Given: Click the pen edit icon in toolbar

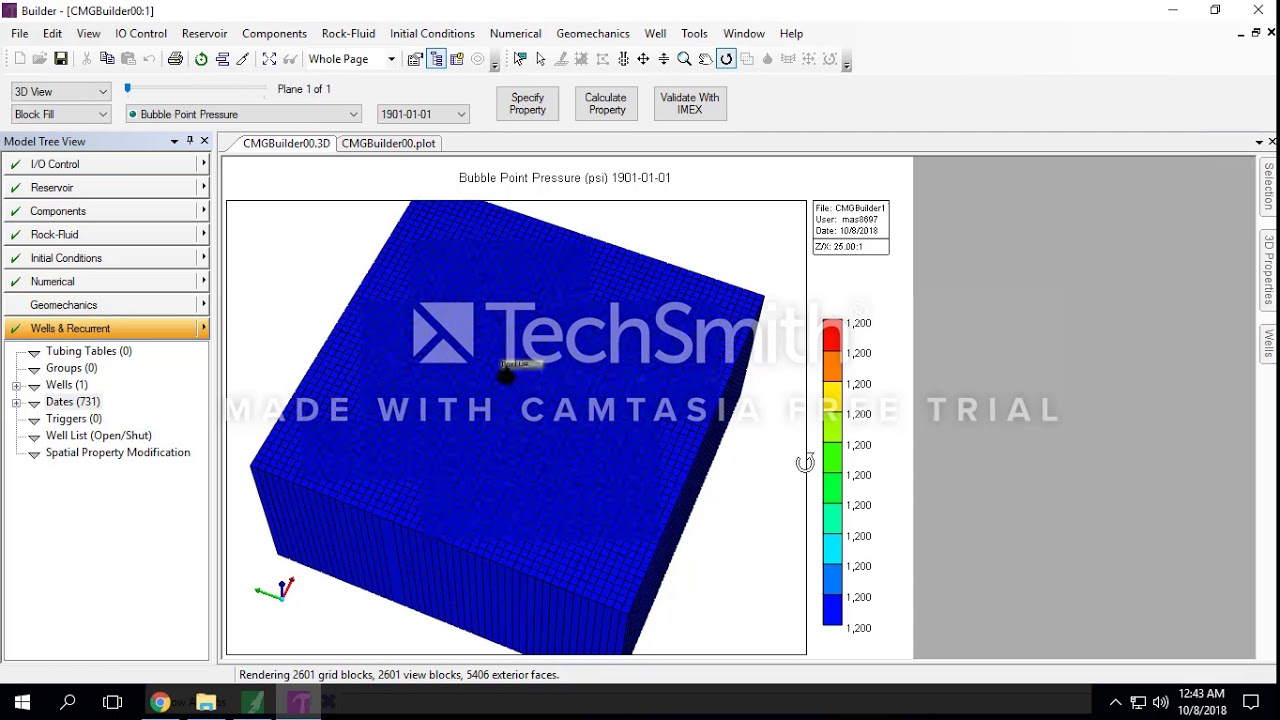Looking at the screenshot, I should (243, 59).
